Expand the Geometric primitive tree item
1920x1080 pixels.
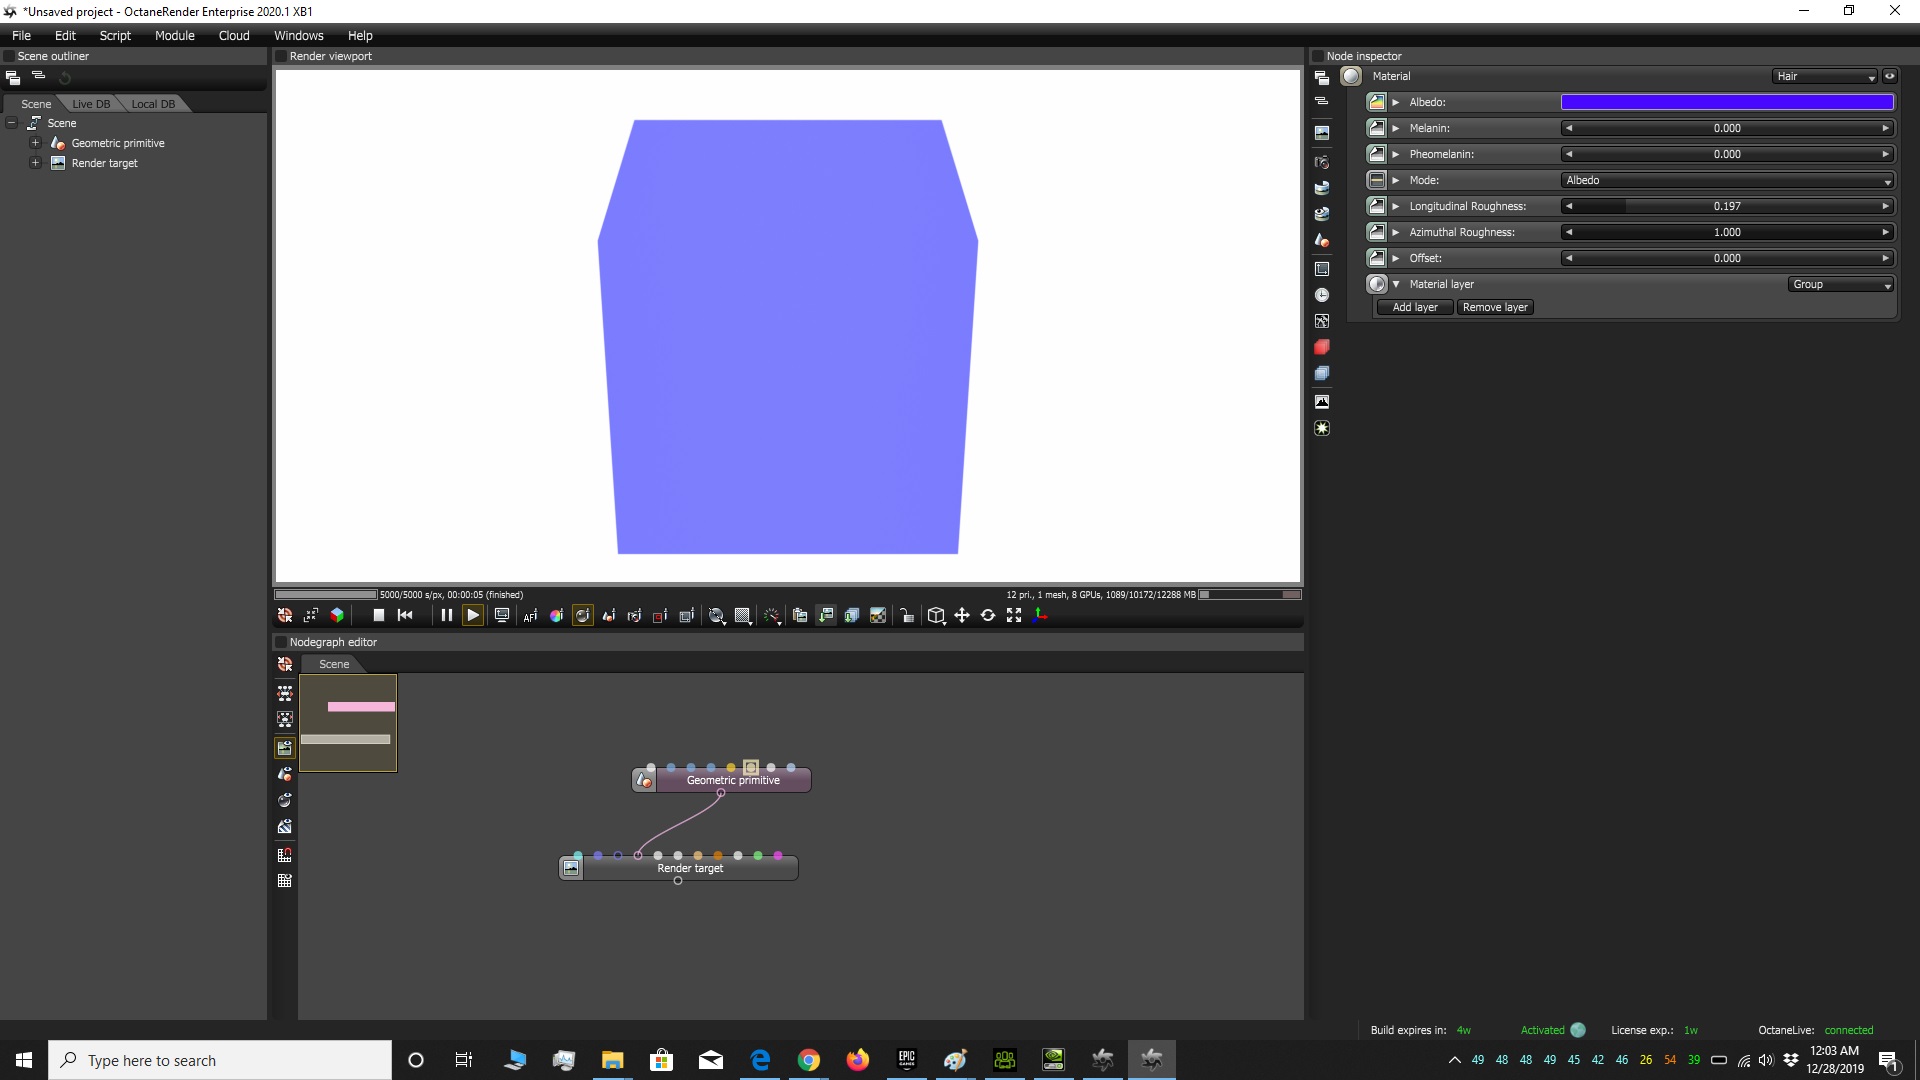35,143
